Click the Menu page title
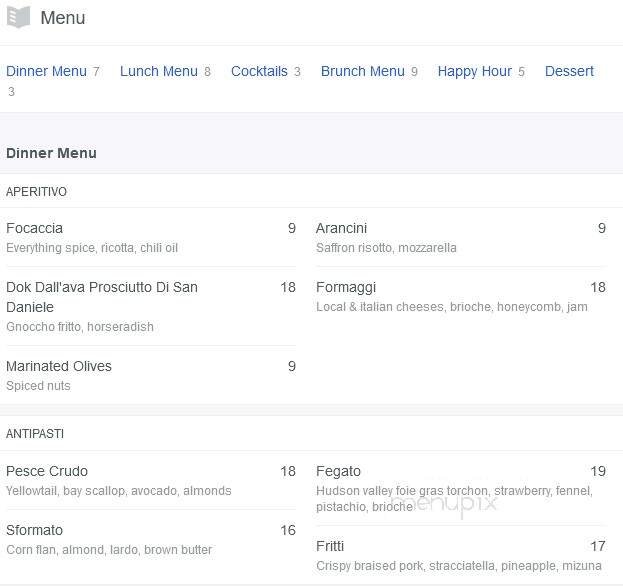 click(62, 18)
